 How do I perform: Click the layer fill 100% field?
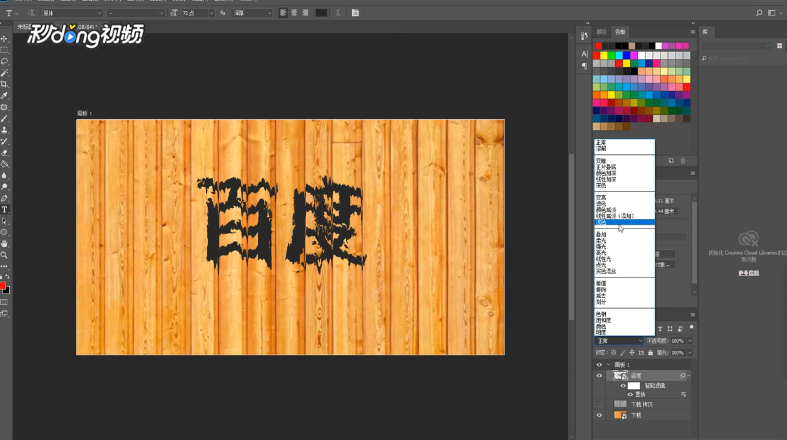678,353
